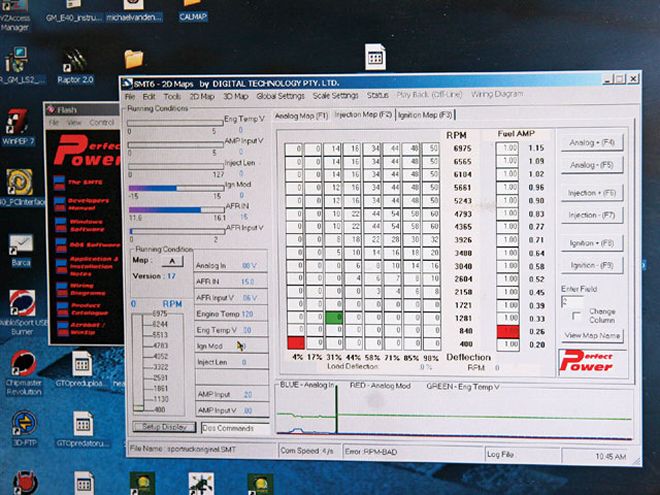Open the File menu in SMT6
Image resolution: width=660 pixels, height=495 pixels.
(x=130, y=96)
